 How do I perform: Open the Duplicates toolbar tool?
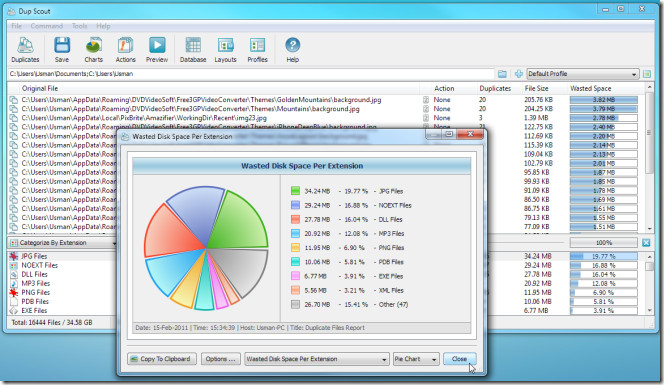coord(25,50)
